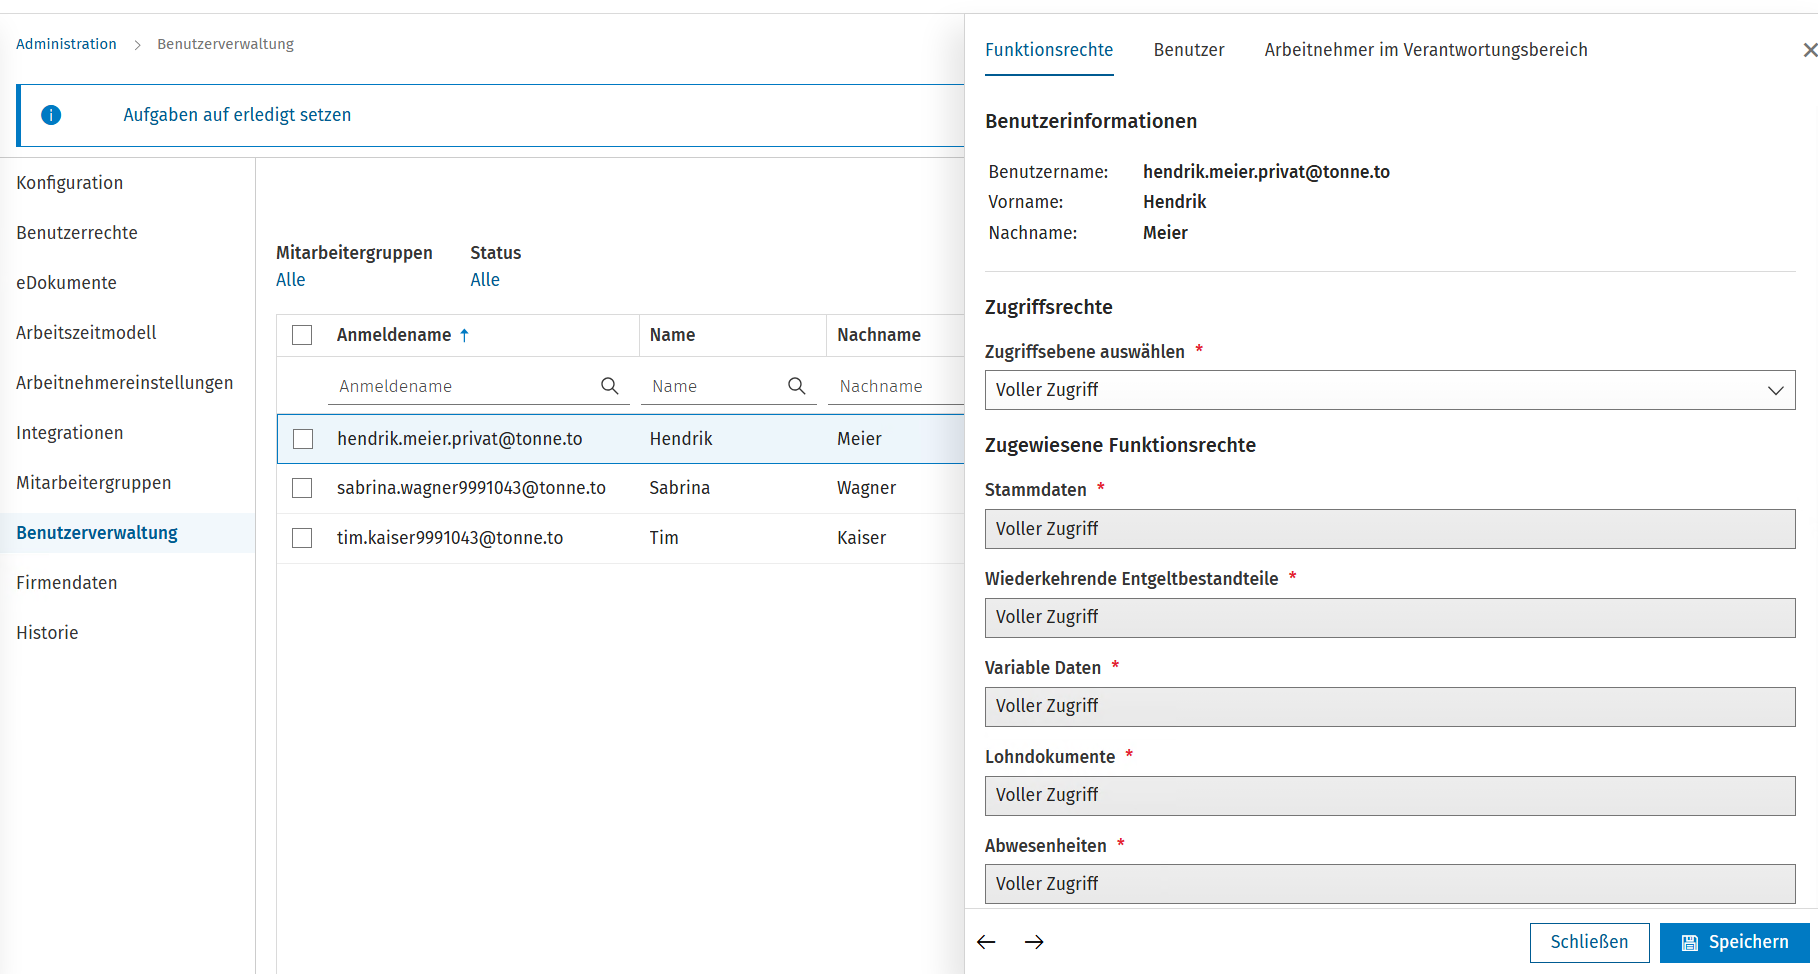
Task: Go to previous user with left arrow
Action: [986, 942]
